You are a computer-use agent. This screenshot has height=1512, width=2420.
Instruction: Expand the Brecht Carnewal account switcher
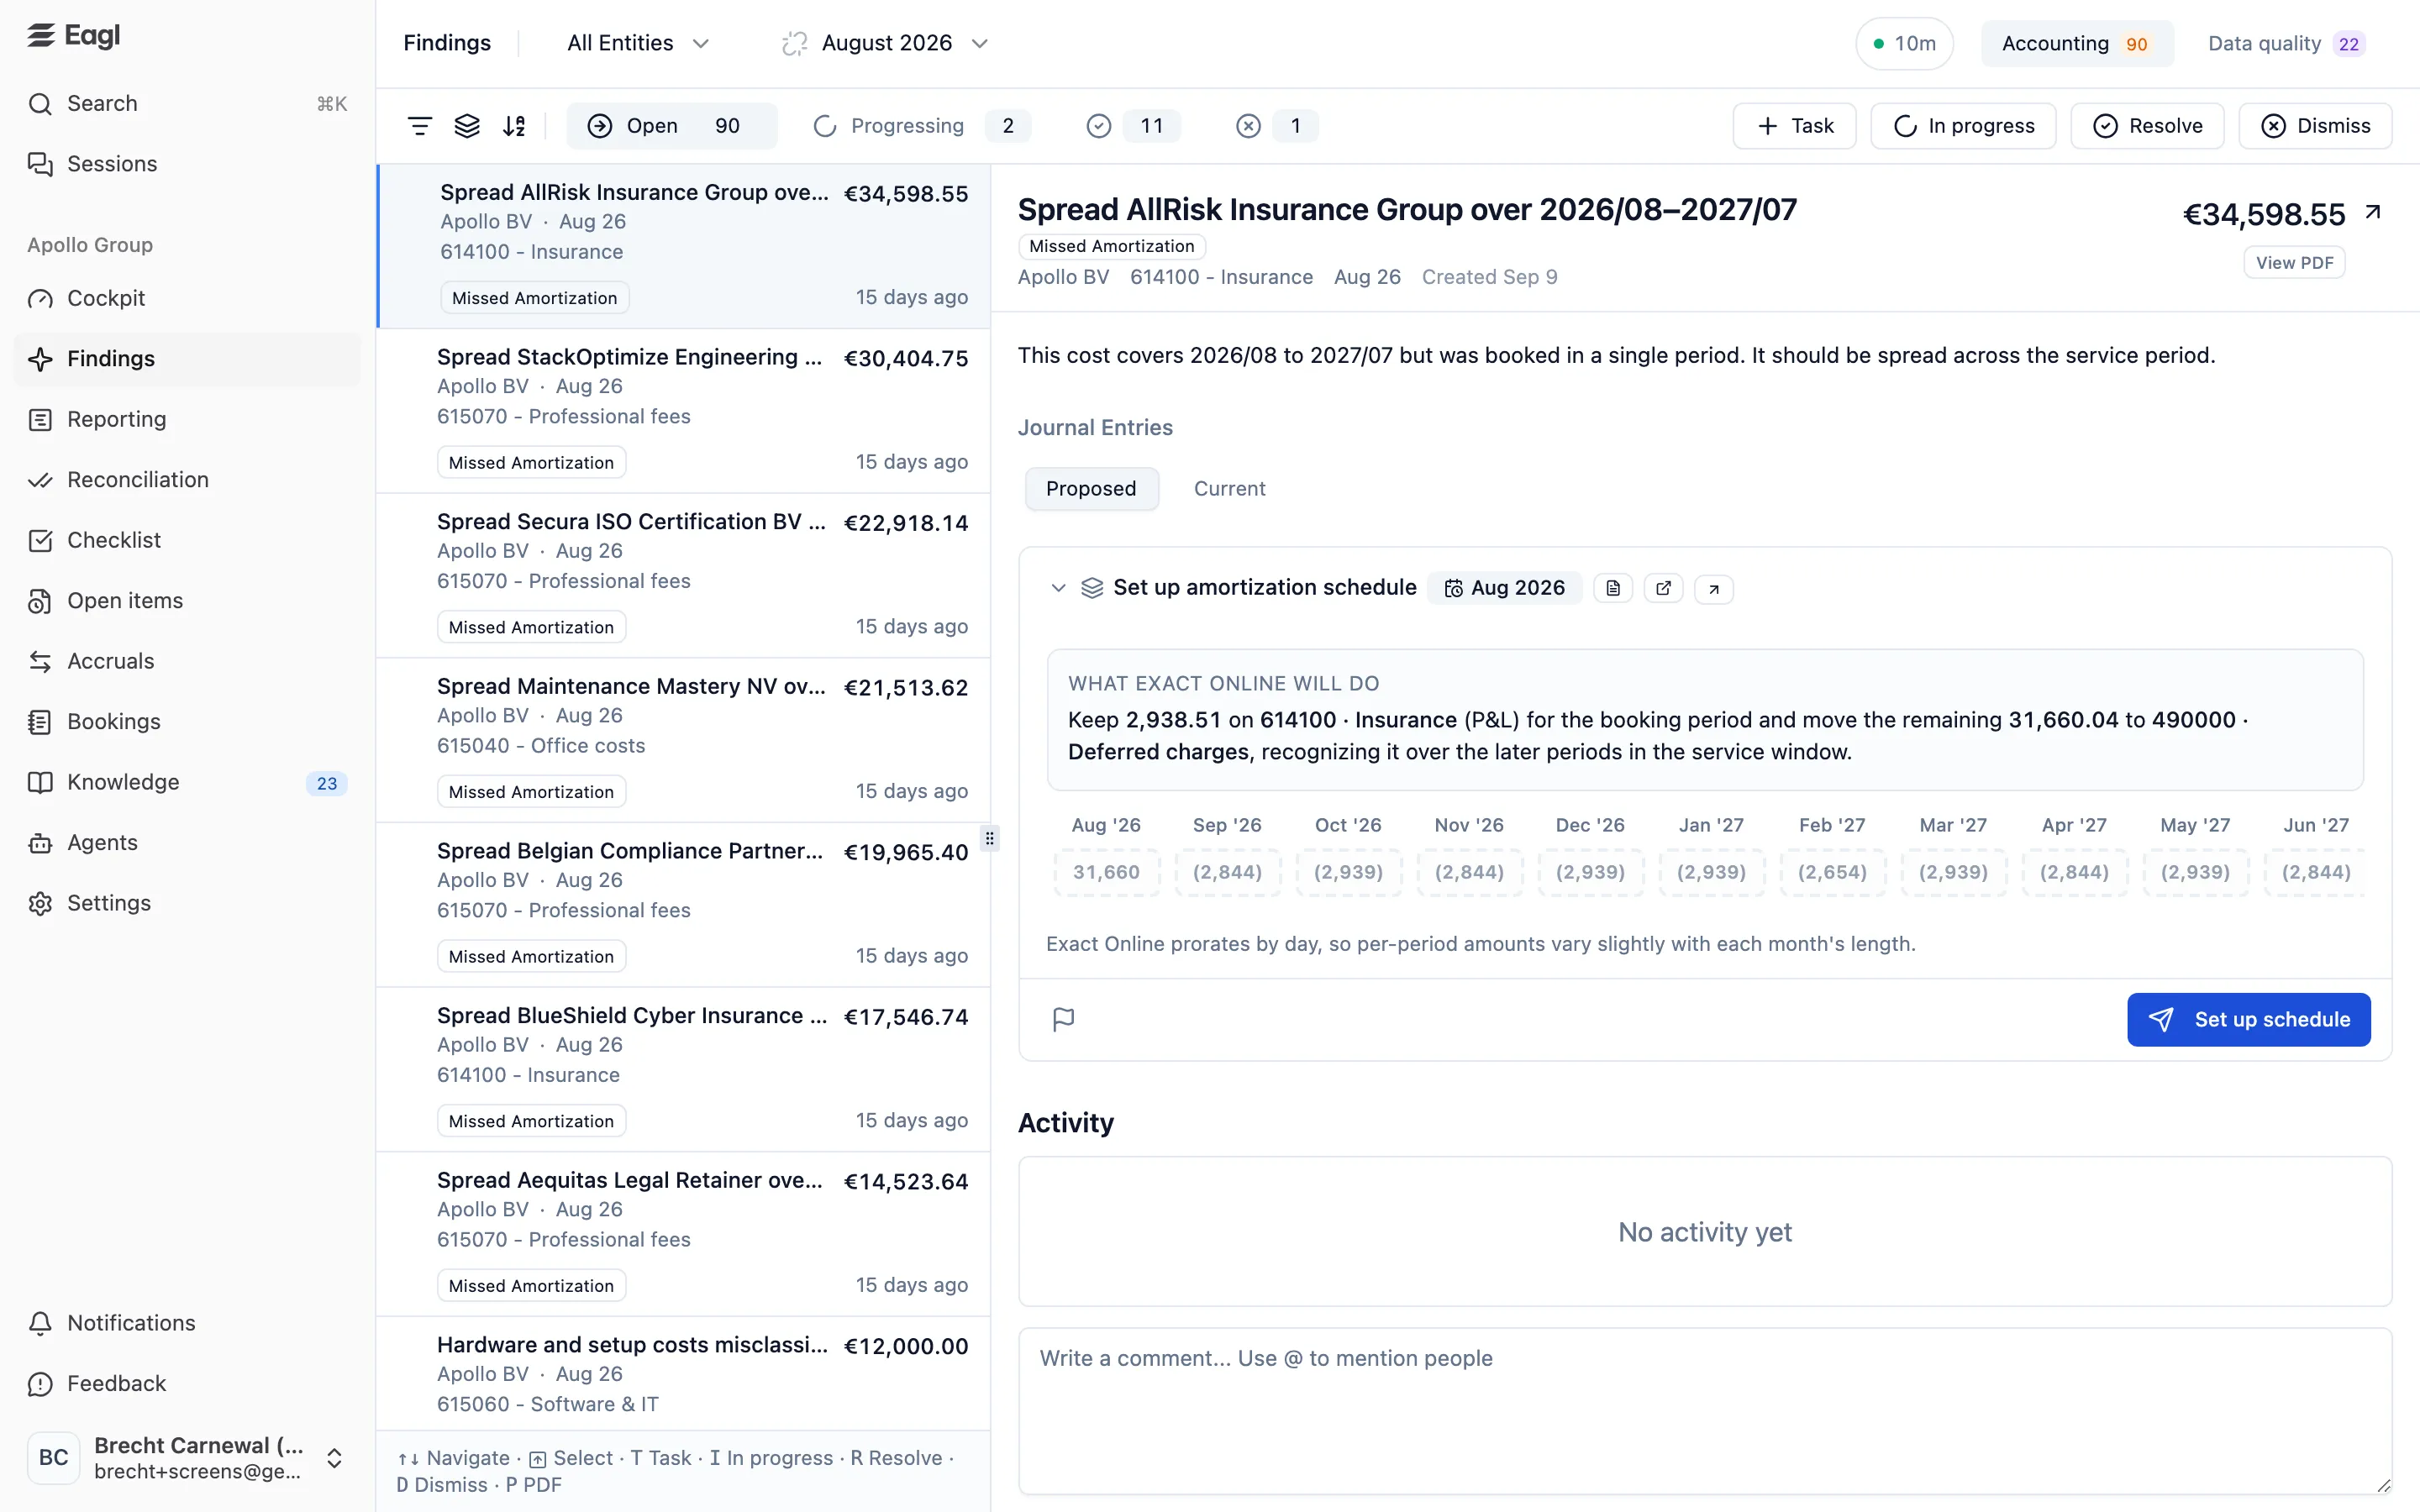(x=335, y=1458)
